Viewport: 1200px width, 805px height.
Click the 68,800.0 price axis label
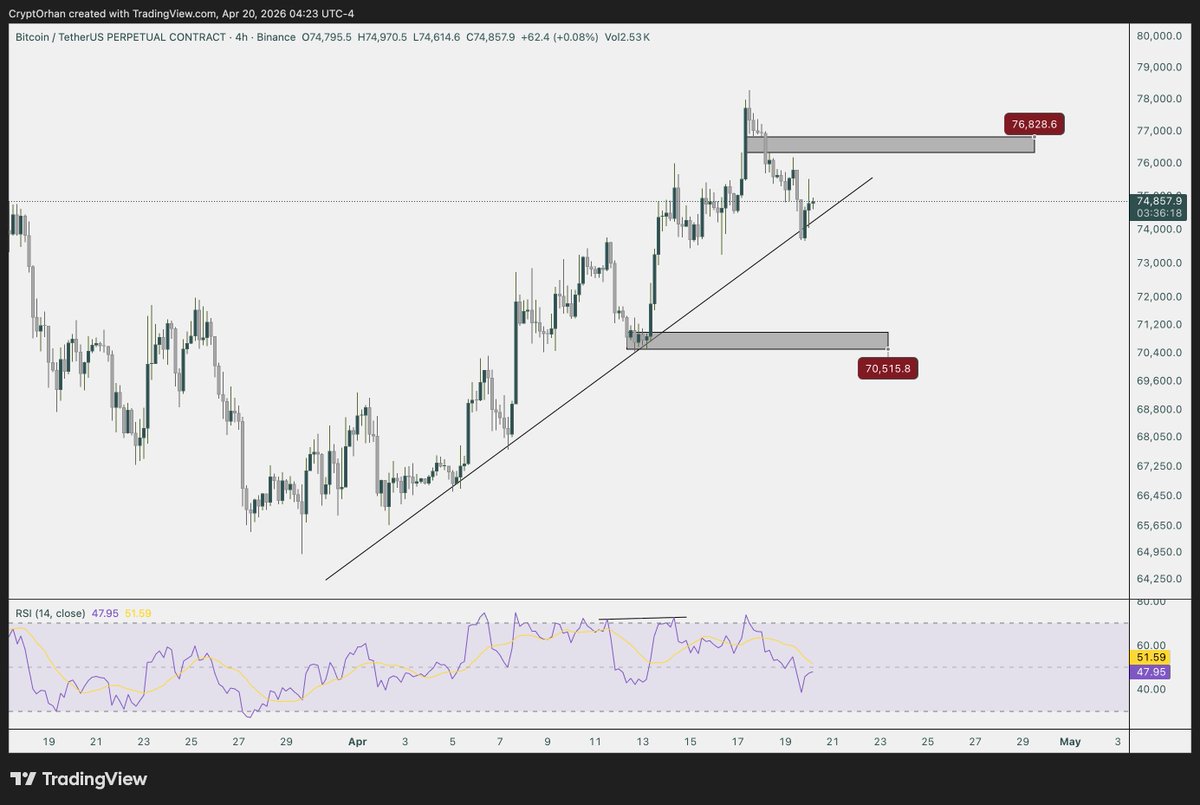pyautogui.click(x=1160, y=410)
